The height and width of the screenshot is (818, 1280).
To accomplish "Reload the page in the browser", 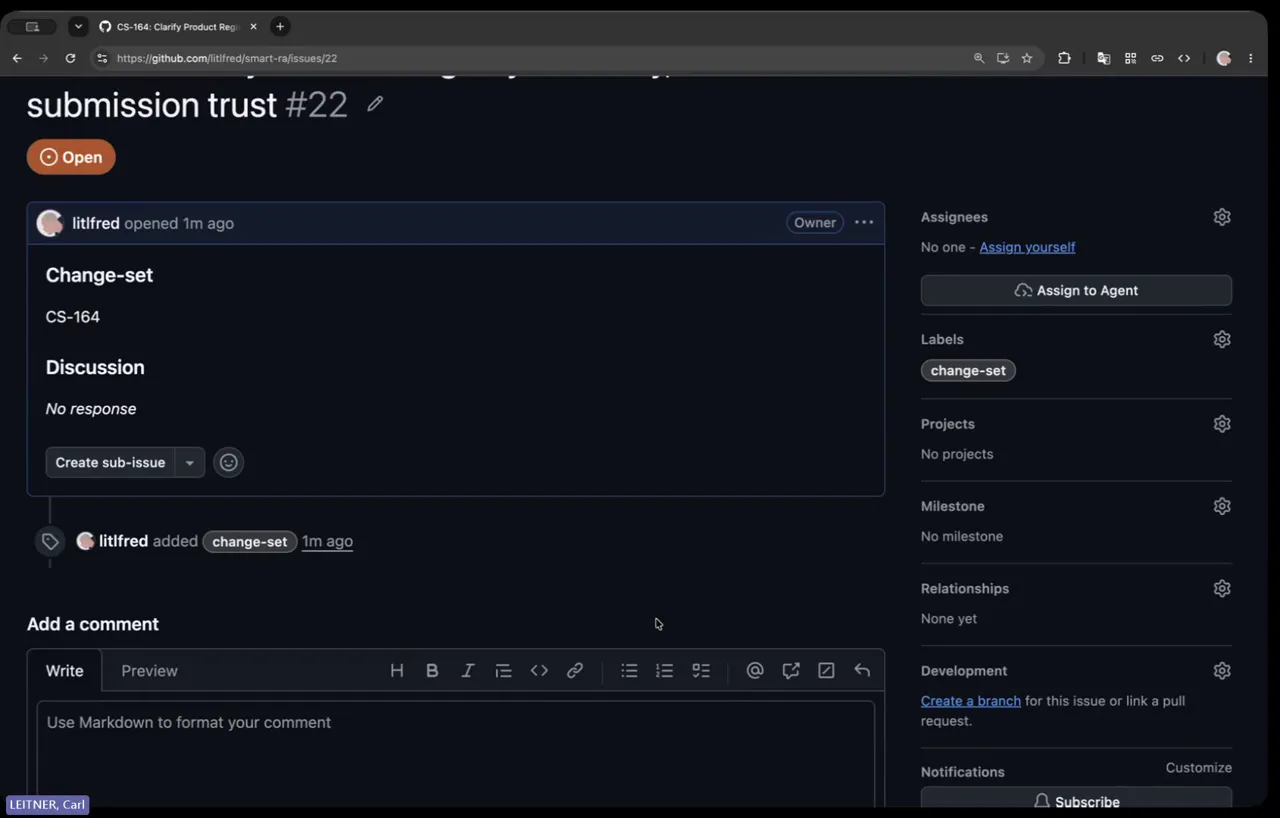I will click(x=70, y=58).
